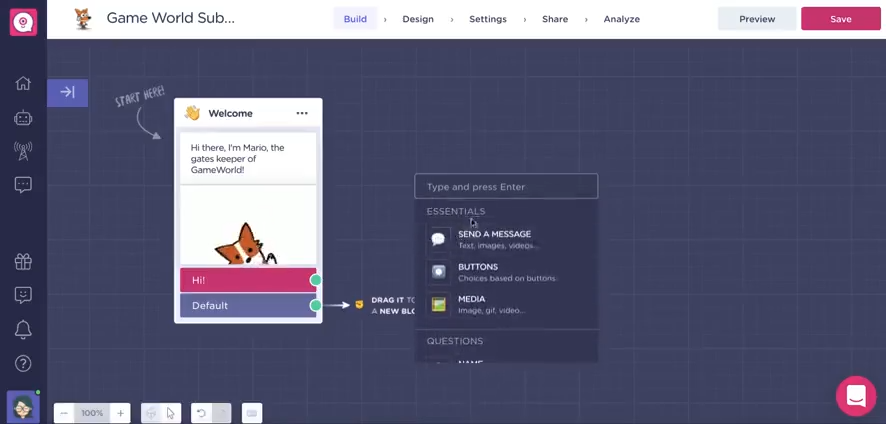
Task: Click the fox bot avatar icon
Action: coord(84,19)
